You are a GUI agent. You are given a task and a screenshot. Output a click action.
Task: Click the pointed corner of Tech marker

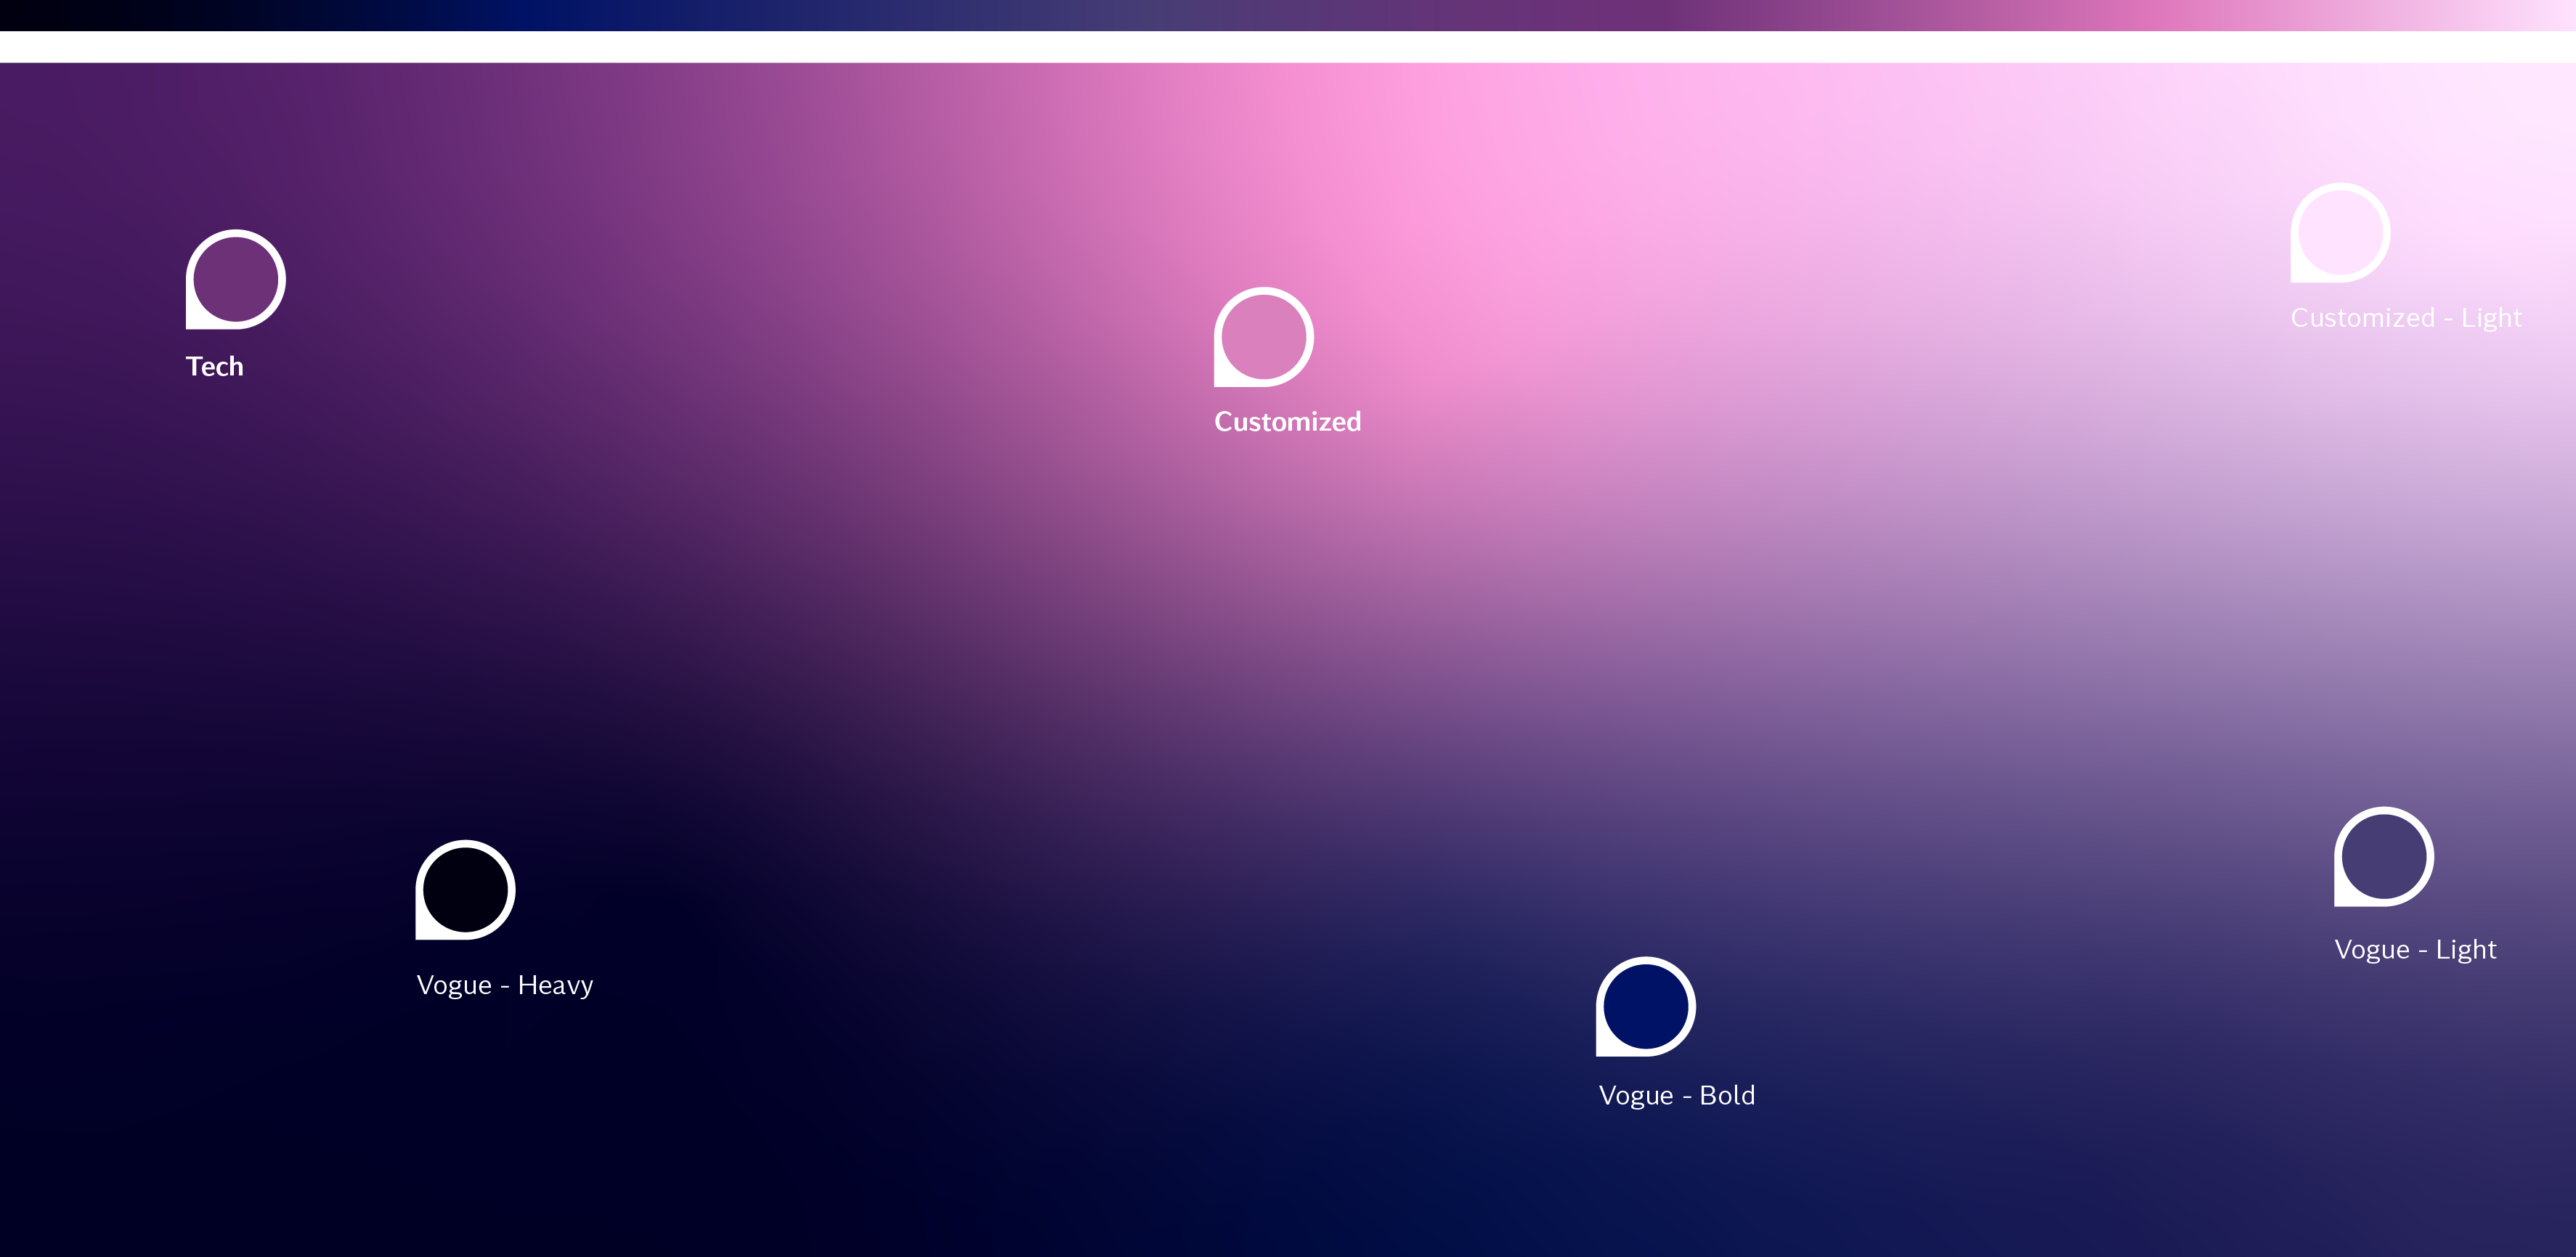pos(193,322)
